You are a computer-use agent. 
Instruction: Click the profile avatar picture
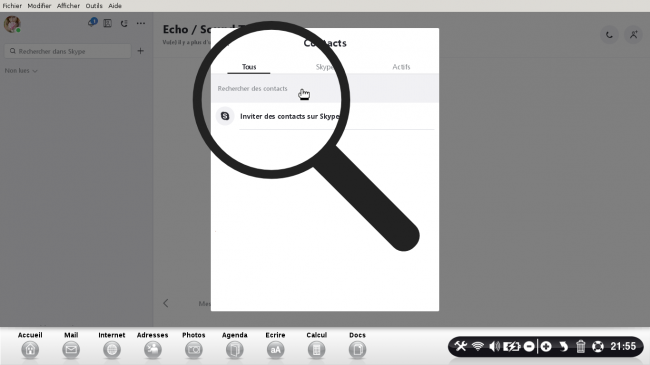click(x=12, y=24)
